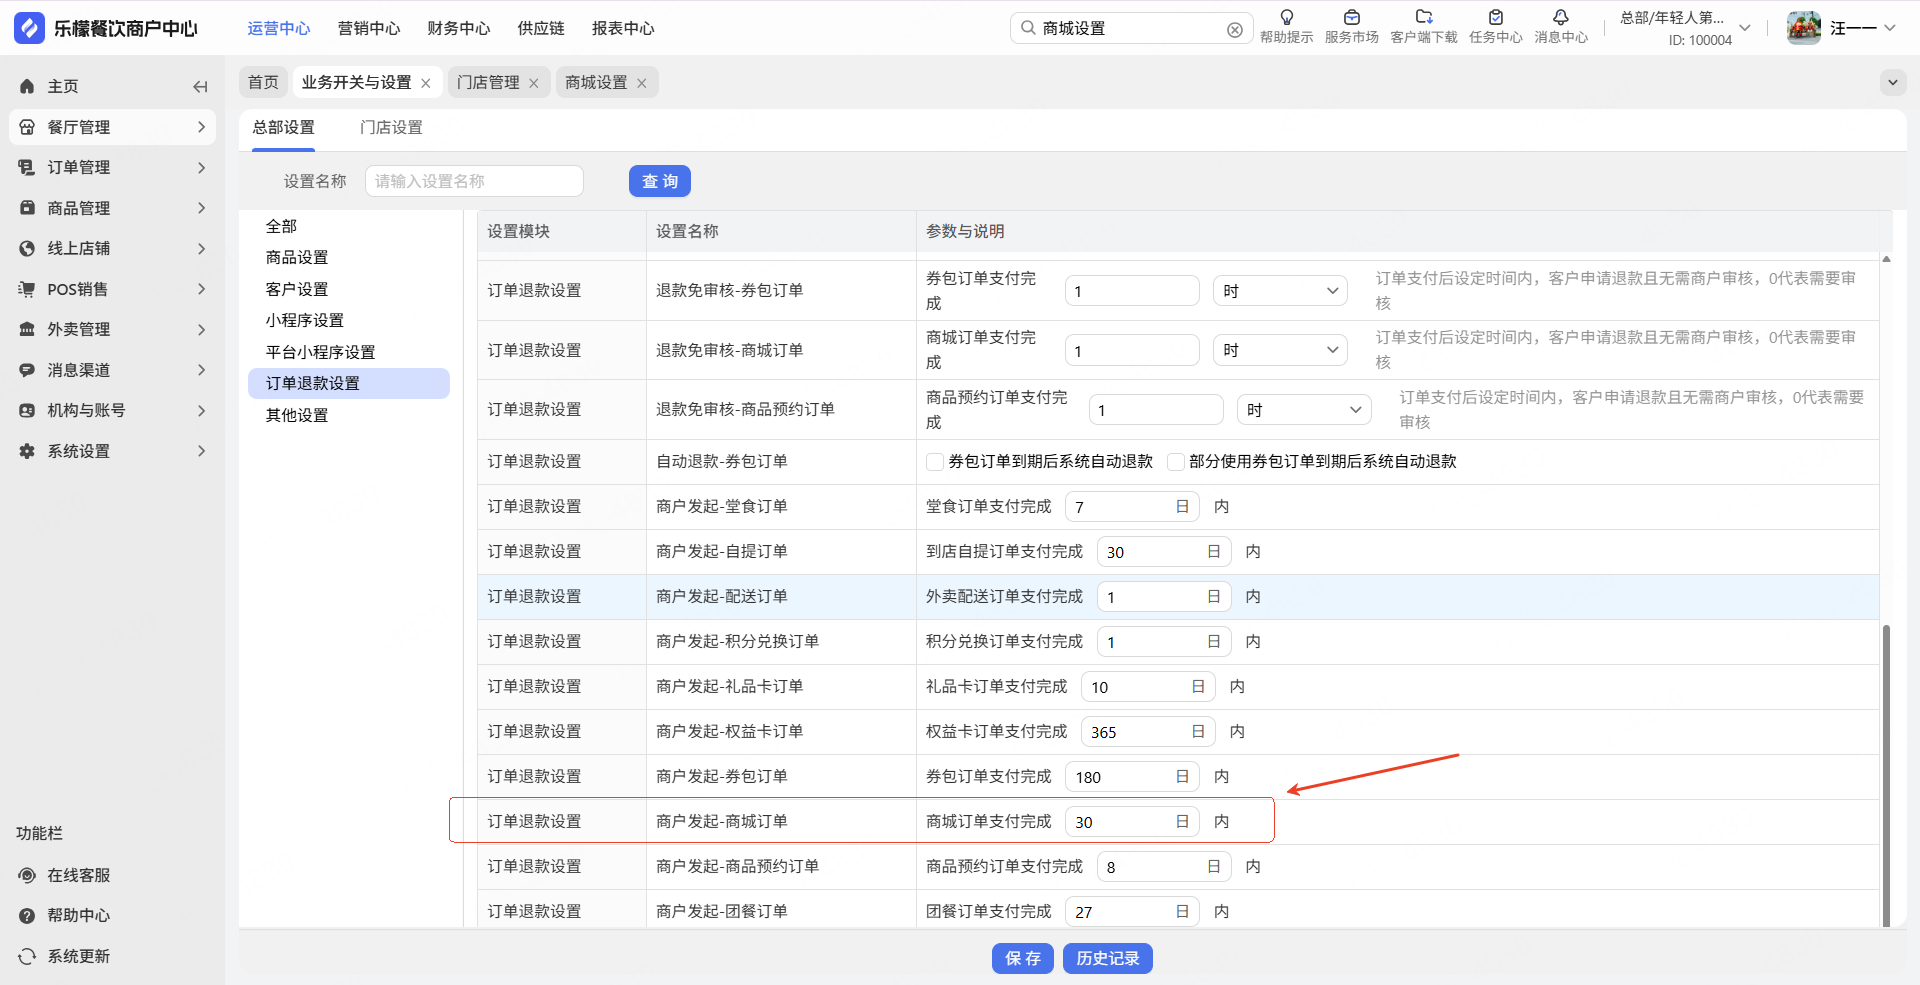This screenshot has width=1920, height=985.
Task: Collapse the sidebar with the arrow icon
Action: tap(200, 87)
